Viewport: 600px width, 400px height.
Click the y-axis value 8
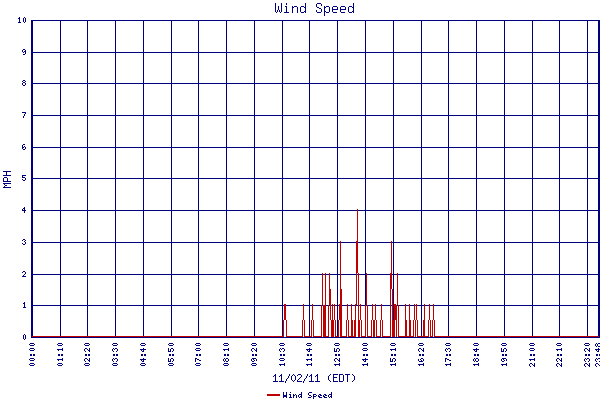(x=24, y=83)
